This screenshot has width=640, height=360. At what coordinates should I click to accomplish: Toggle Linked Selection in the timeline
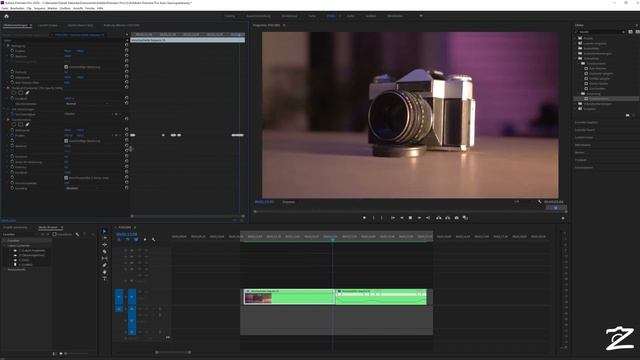coord(136,240)
